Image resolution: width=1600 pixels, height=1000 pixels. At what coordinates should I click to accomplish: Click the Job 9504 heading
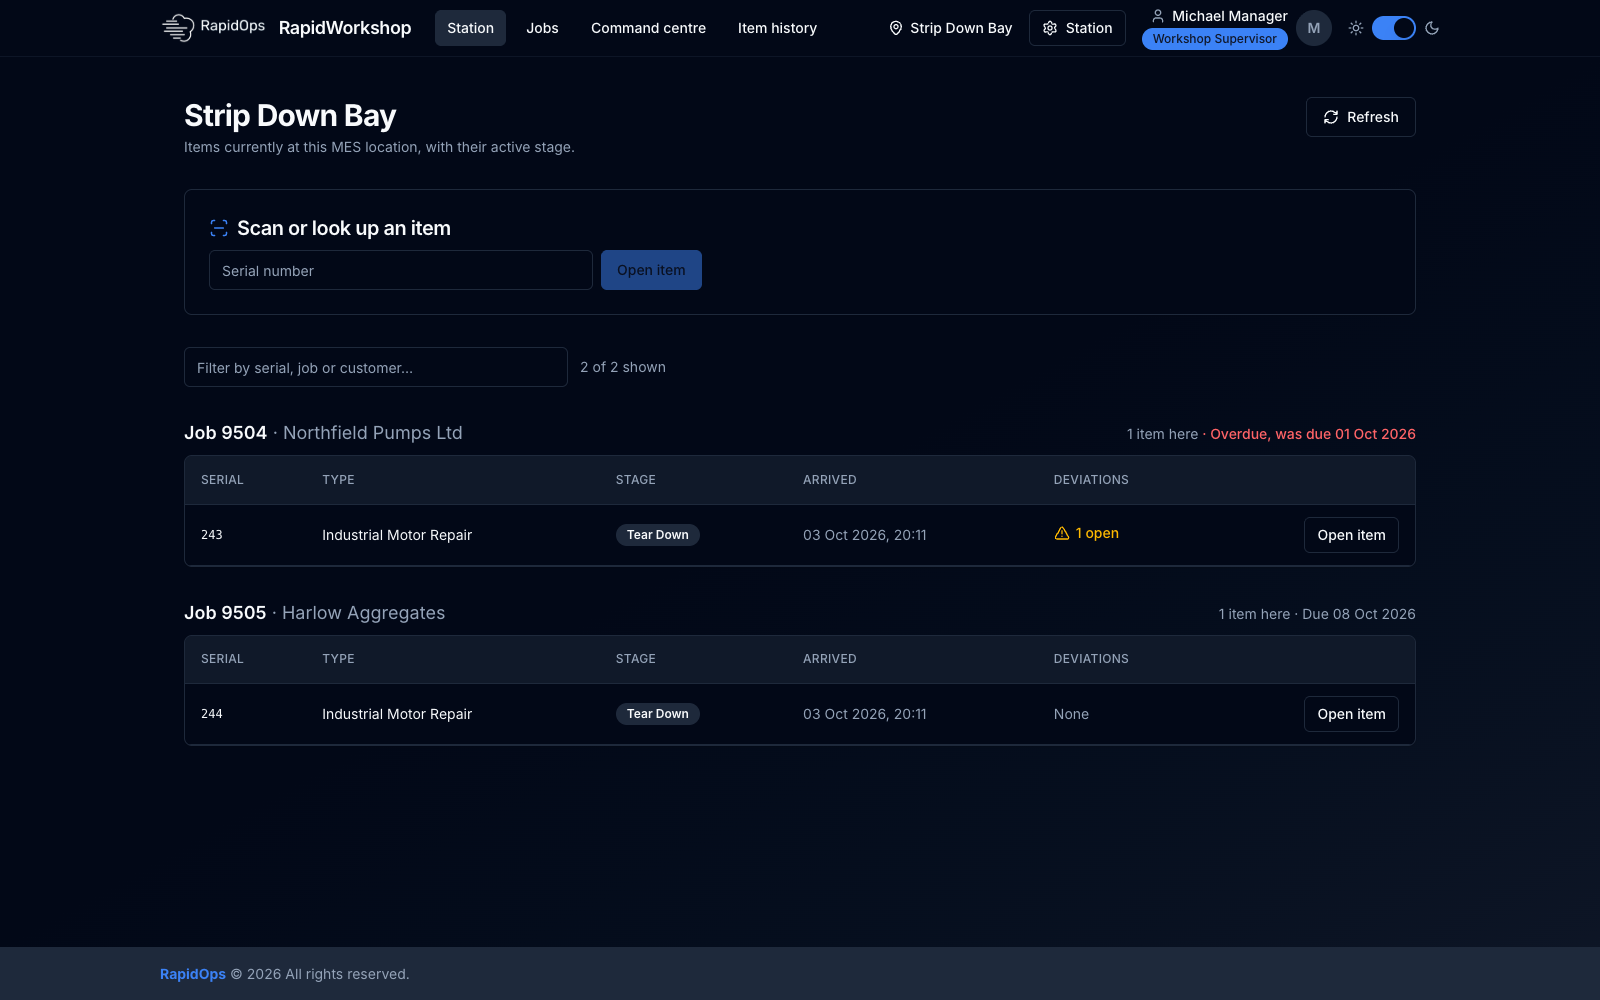[225, 433]
